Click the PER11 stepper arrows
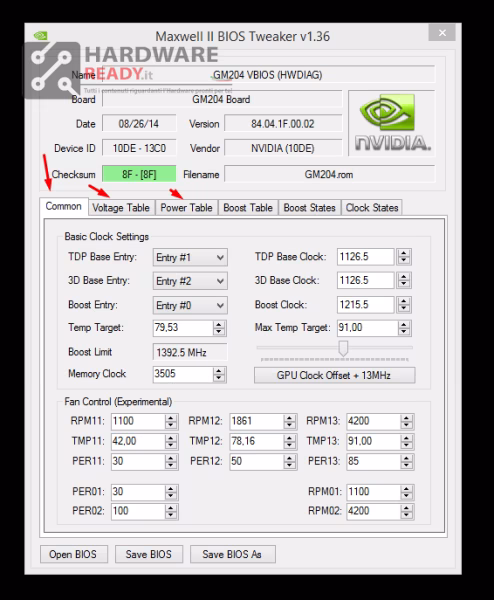This screenshot has height=600, width=494. (x=171, y=461)
